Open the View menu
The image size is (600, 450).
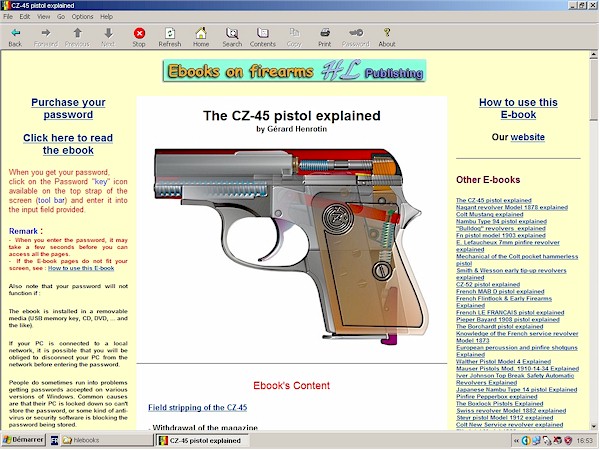[44, 16]
